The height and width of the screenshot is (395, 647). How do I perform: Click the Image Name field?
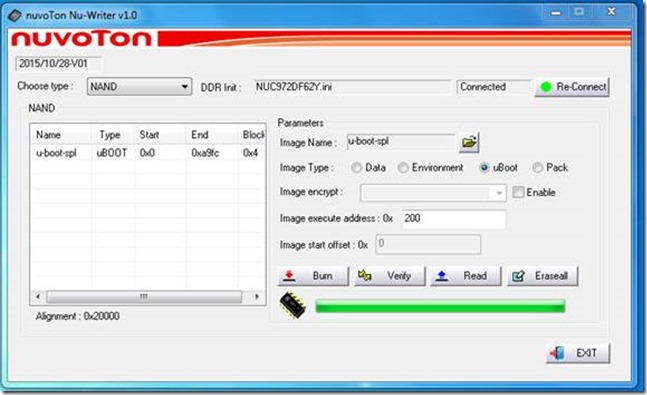[401, 142]
